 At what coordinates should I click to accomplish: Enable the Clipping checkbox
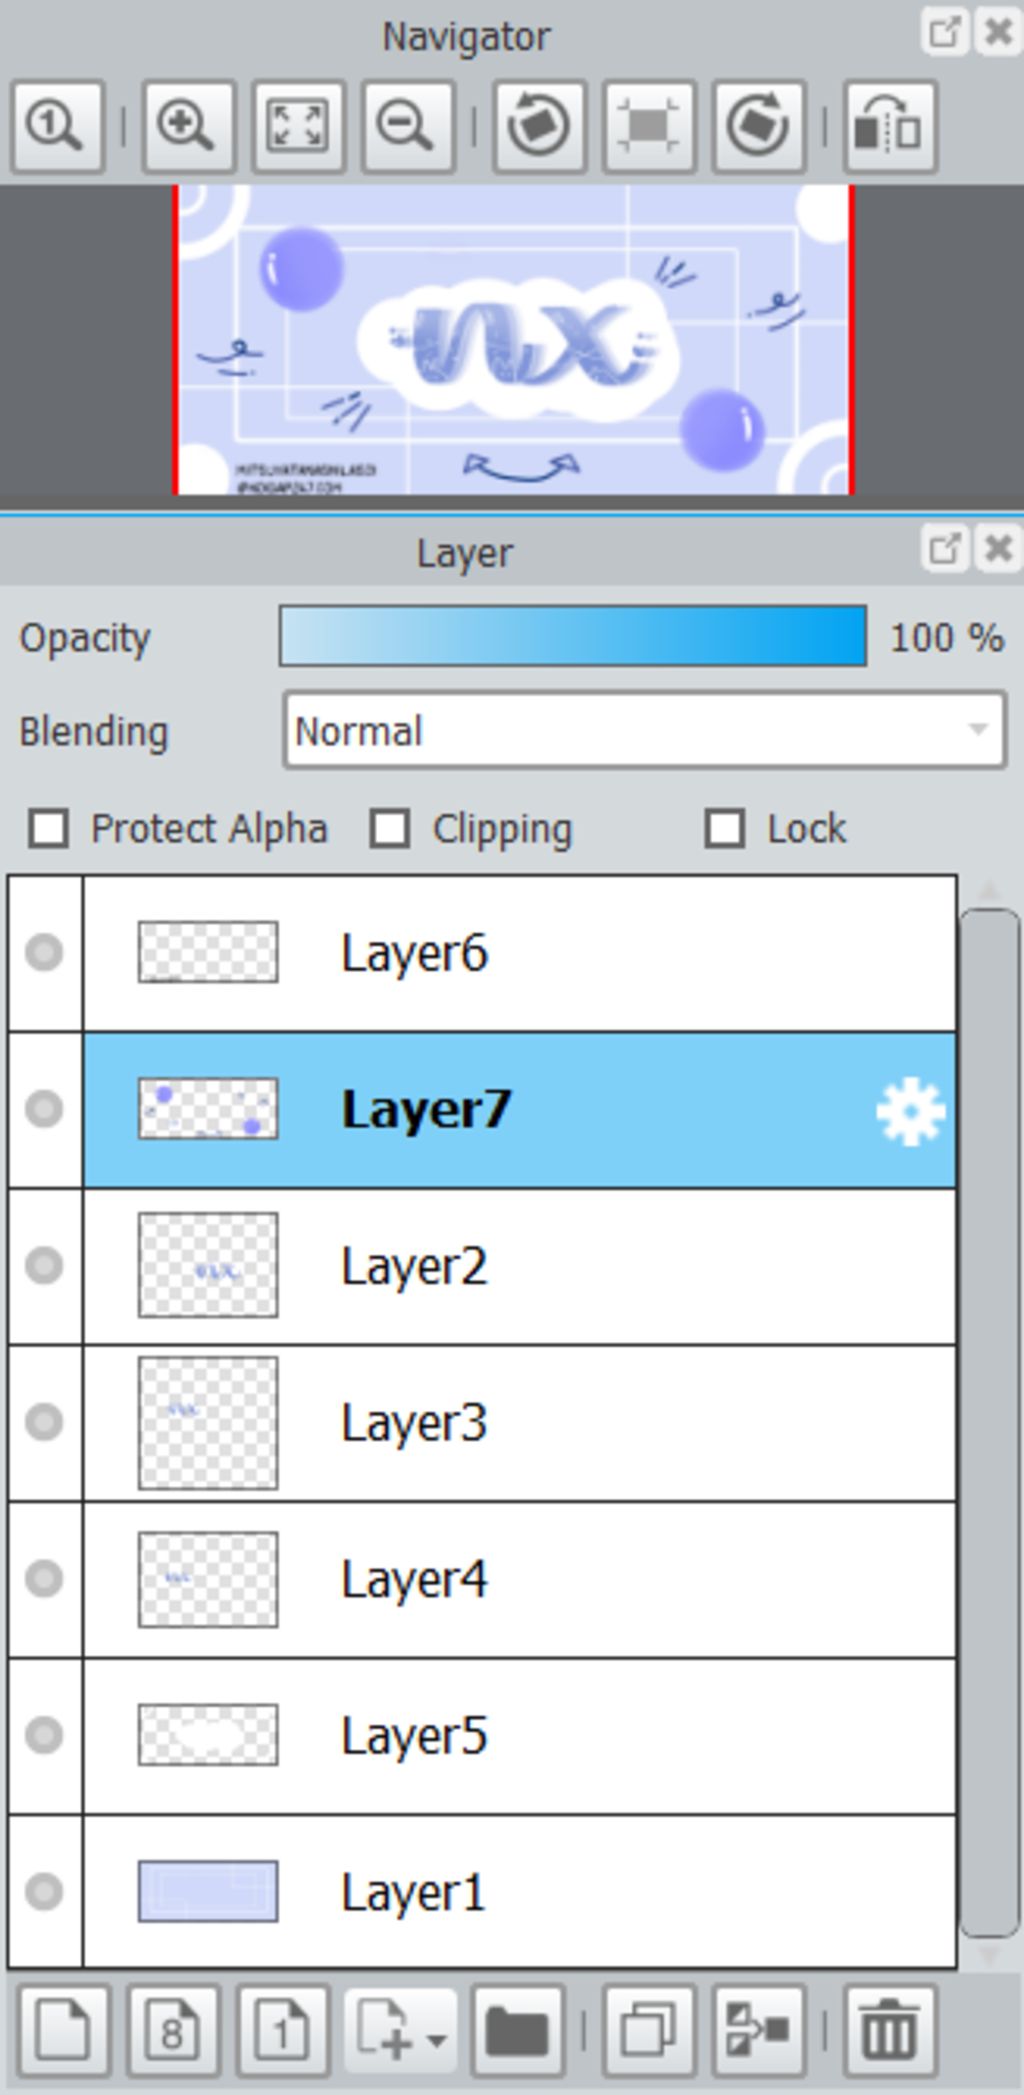point(389,828)
